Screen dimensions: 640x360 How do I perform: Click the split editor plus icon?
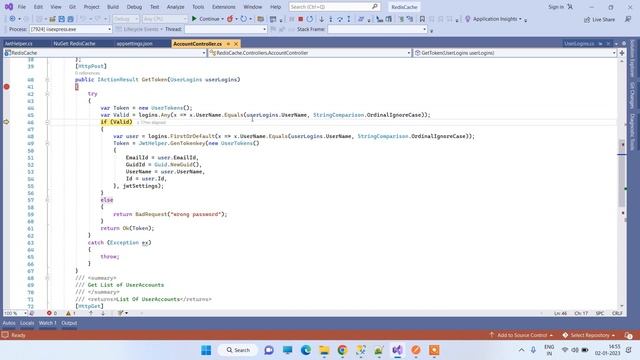[622, 53]
